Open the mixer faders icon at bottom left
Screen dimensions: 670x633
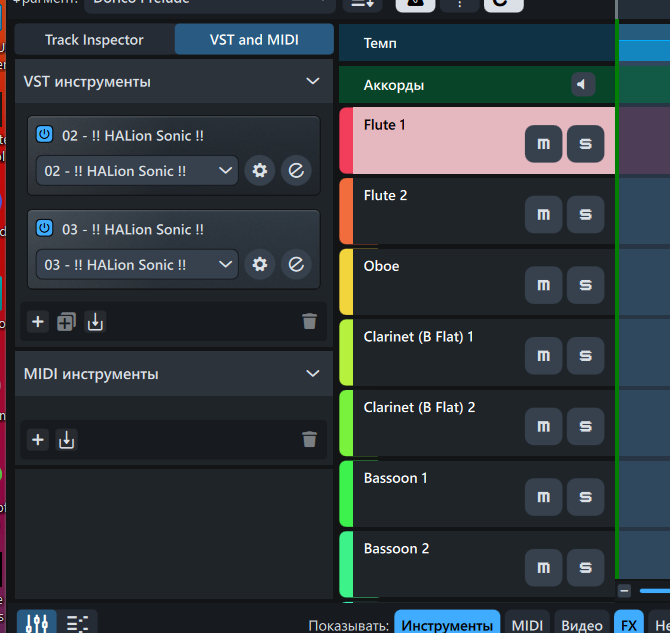point(37,623)
